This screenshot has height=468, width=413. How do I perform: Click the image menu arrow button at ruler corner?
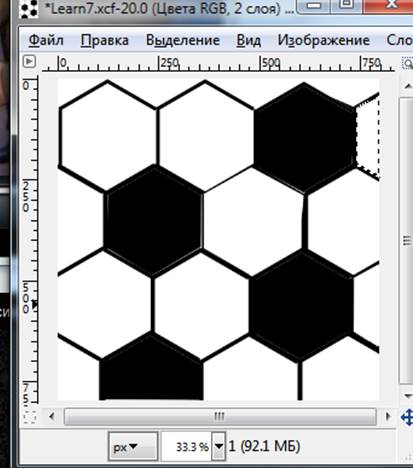(x=29, y=61)
